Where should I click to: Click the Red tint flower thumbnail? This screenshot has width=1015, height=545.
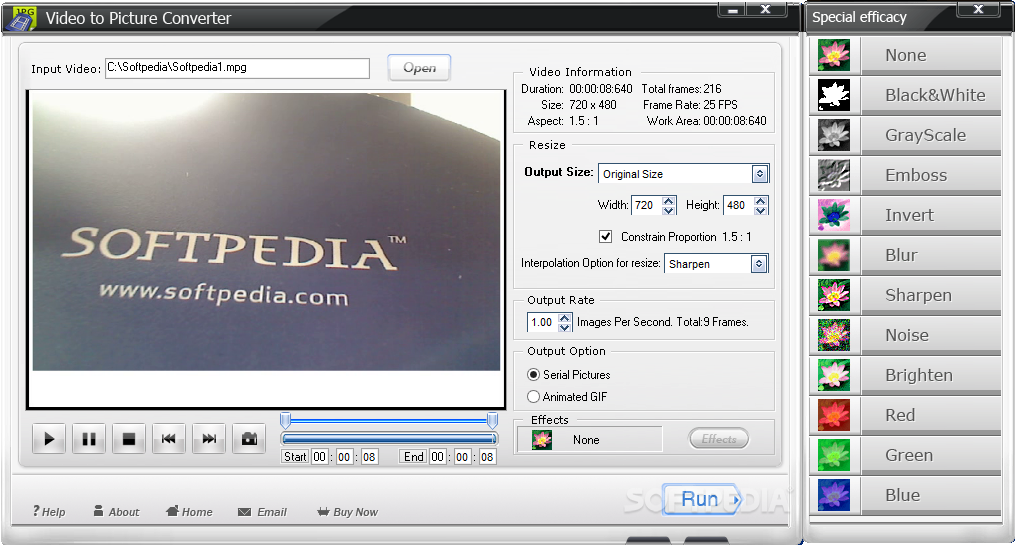[x=834, y=416]
